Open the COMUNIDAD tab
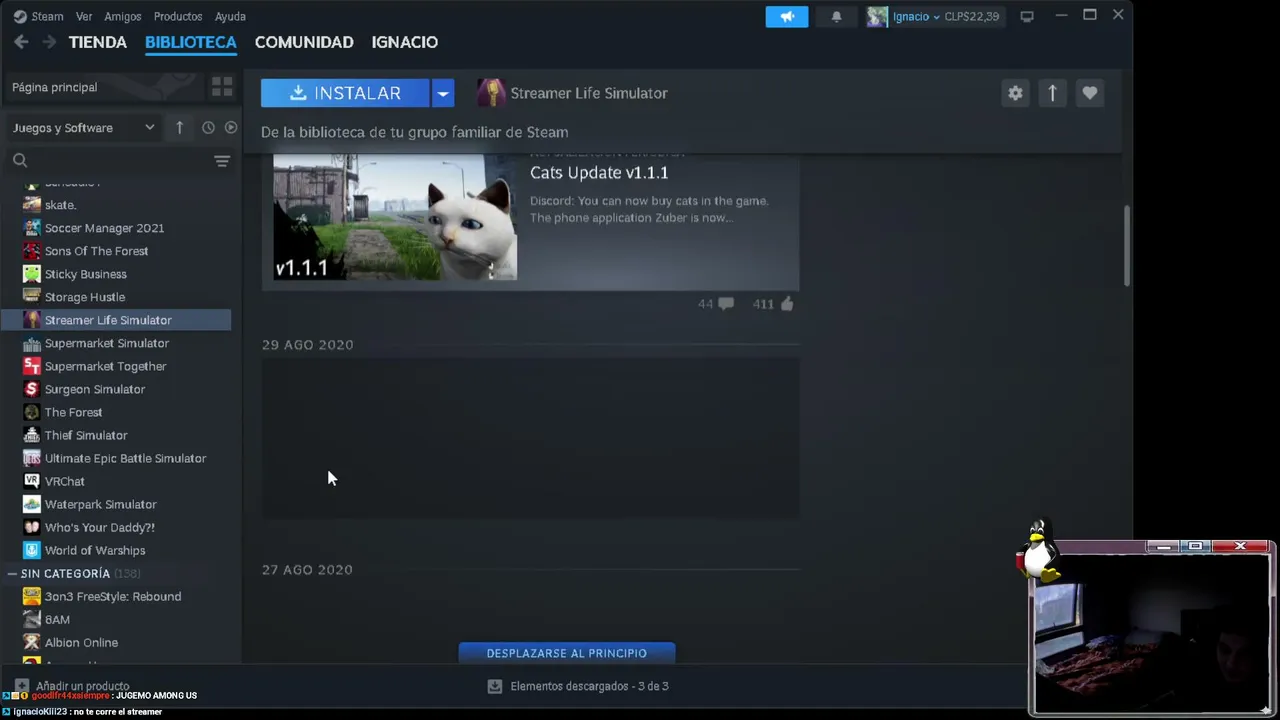 pos(304,42)
